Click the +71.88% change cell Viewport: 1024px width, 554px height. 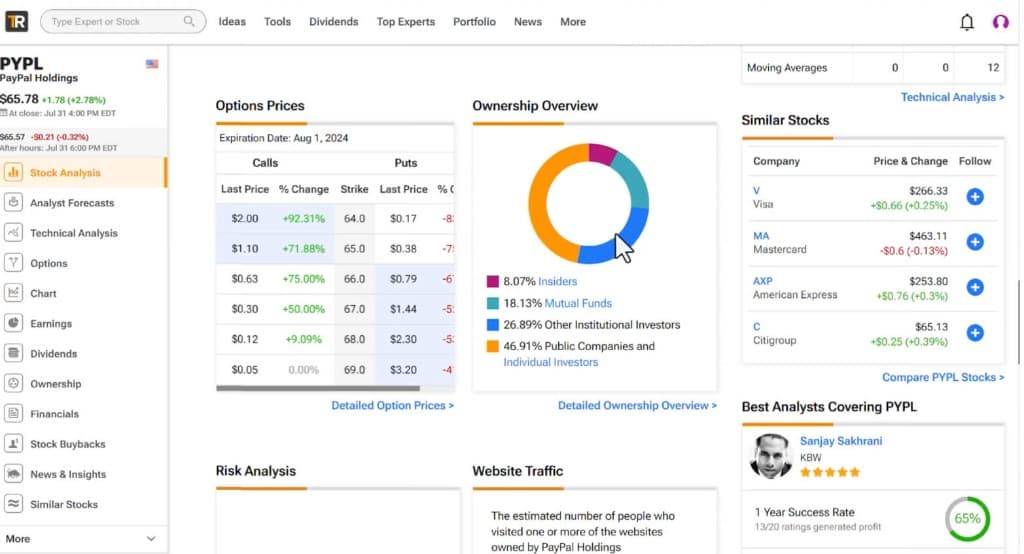click(303, 248)
